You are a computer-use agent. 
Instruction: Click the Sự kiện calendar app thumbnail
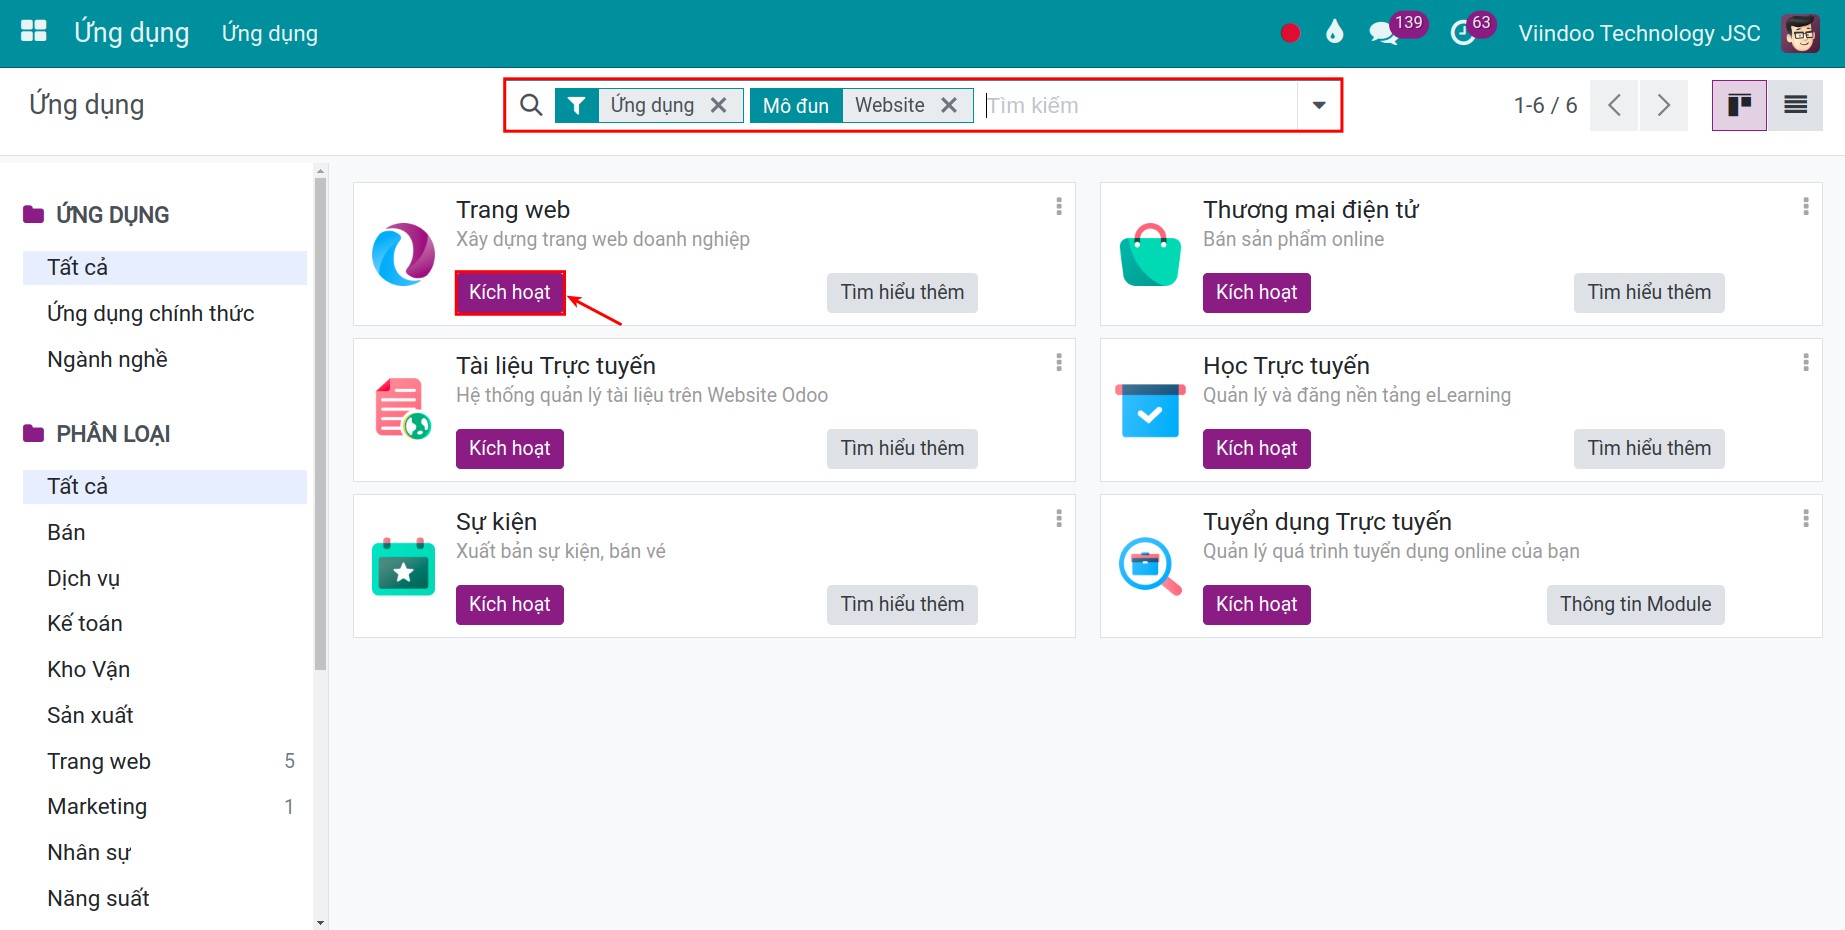pyautogui.click(x=403, y=567)
